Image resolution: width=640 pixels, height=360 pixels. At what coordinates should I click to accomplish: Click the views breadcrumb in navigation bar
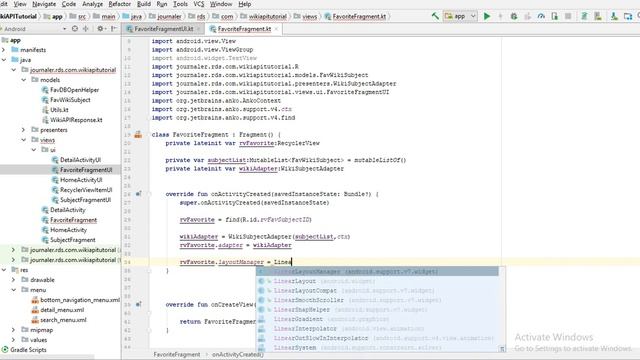click(309, 16)
